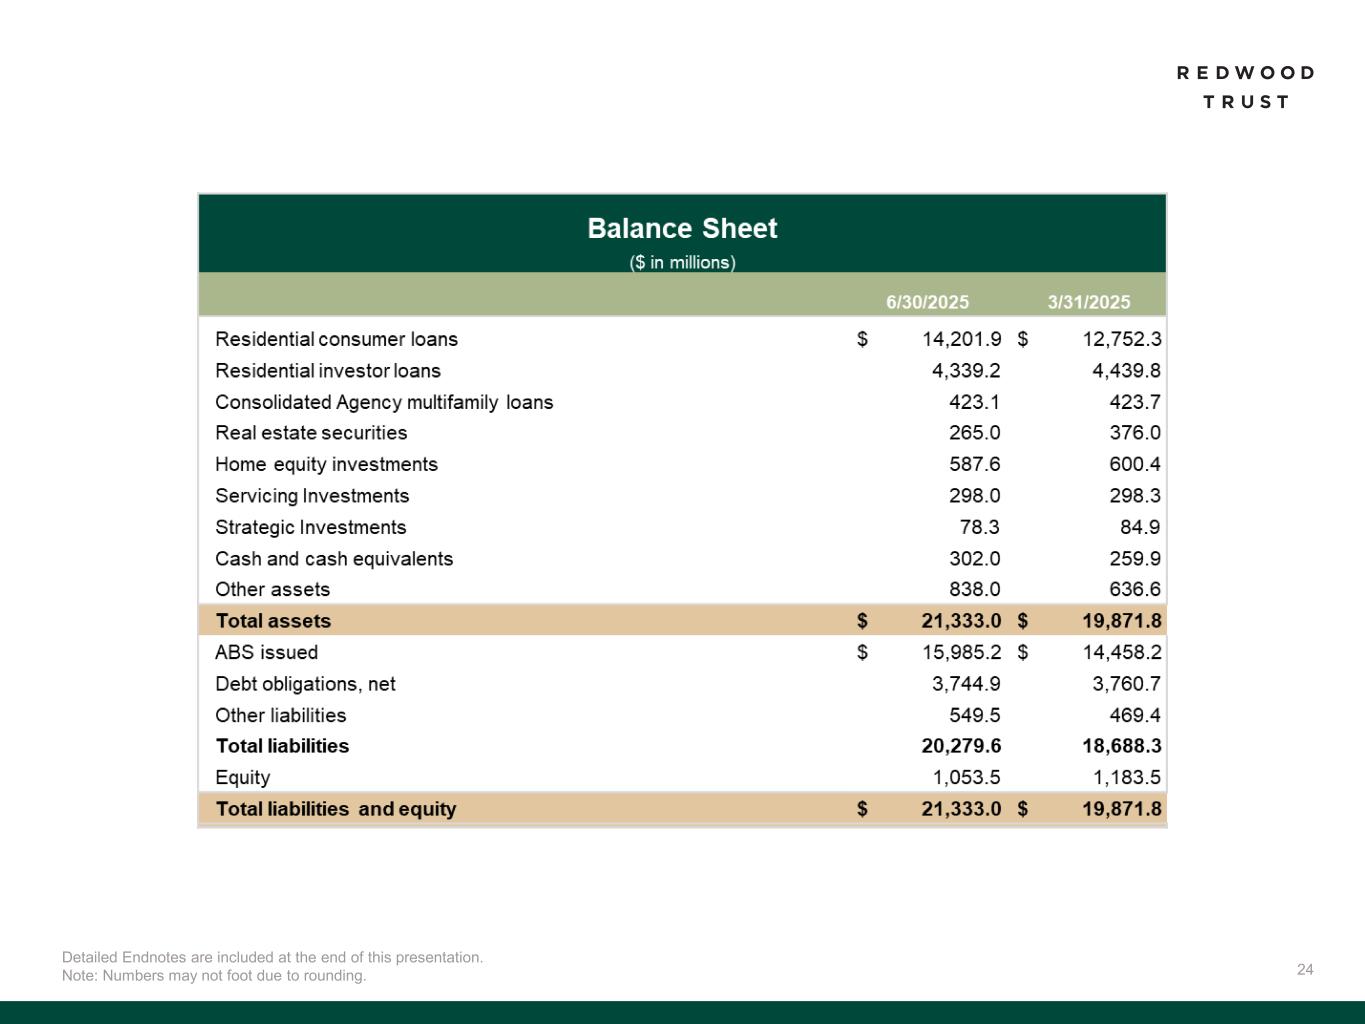
Task: Click the Residential consumer loans row label
Action: pyautogui.click(x=336, y=339)
